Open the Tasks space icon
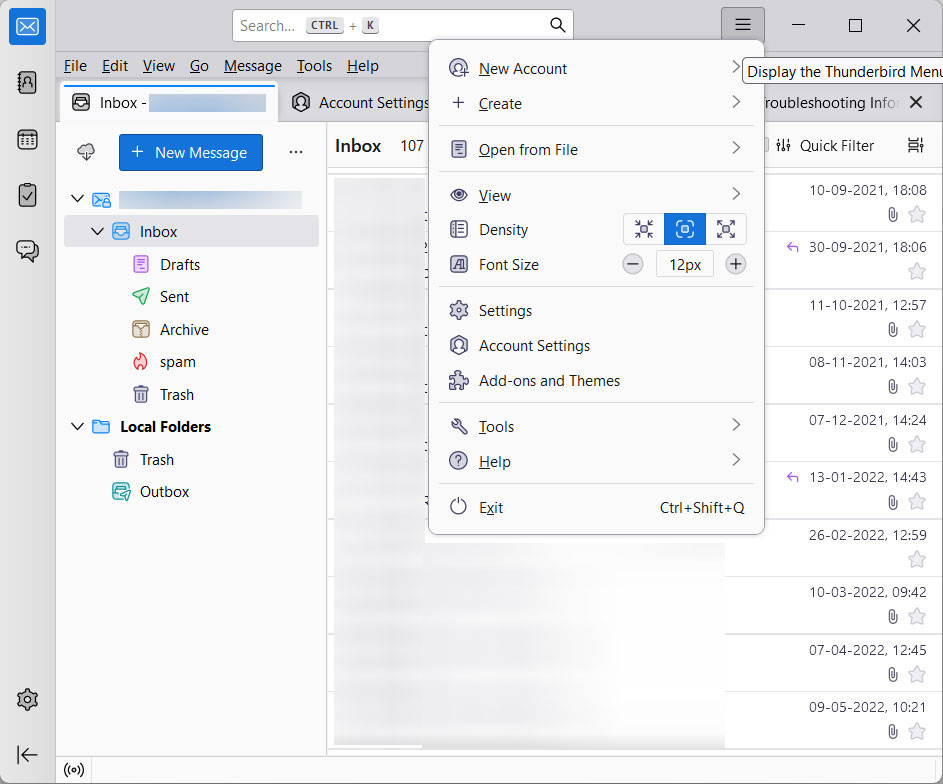 (27, 195)
